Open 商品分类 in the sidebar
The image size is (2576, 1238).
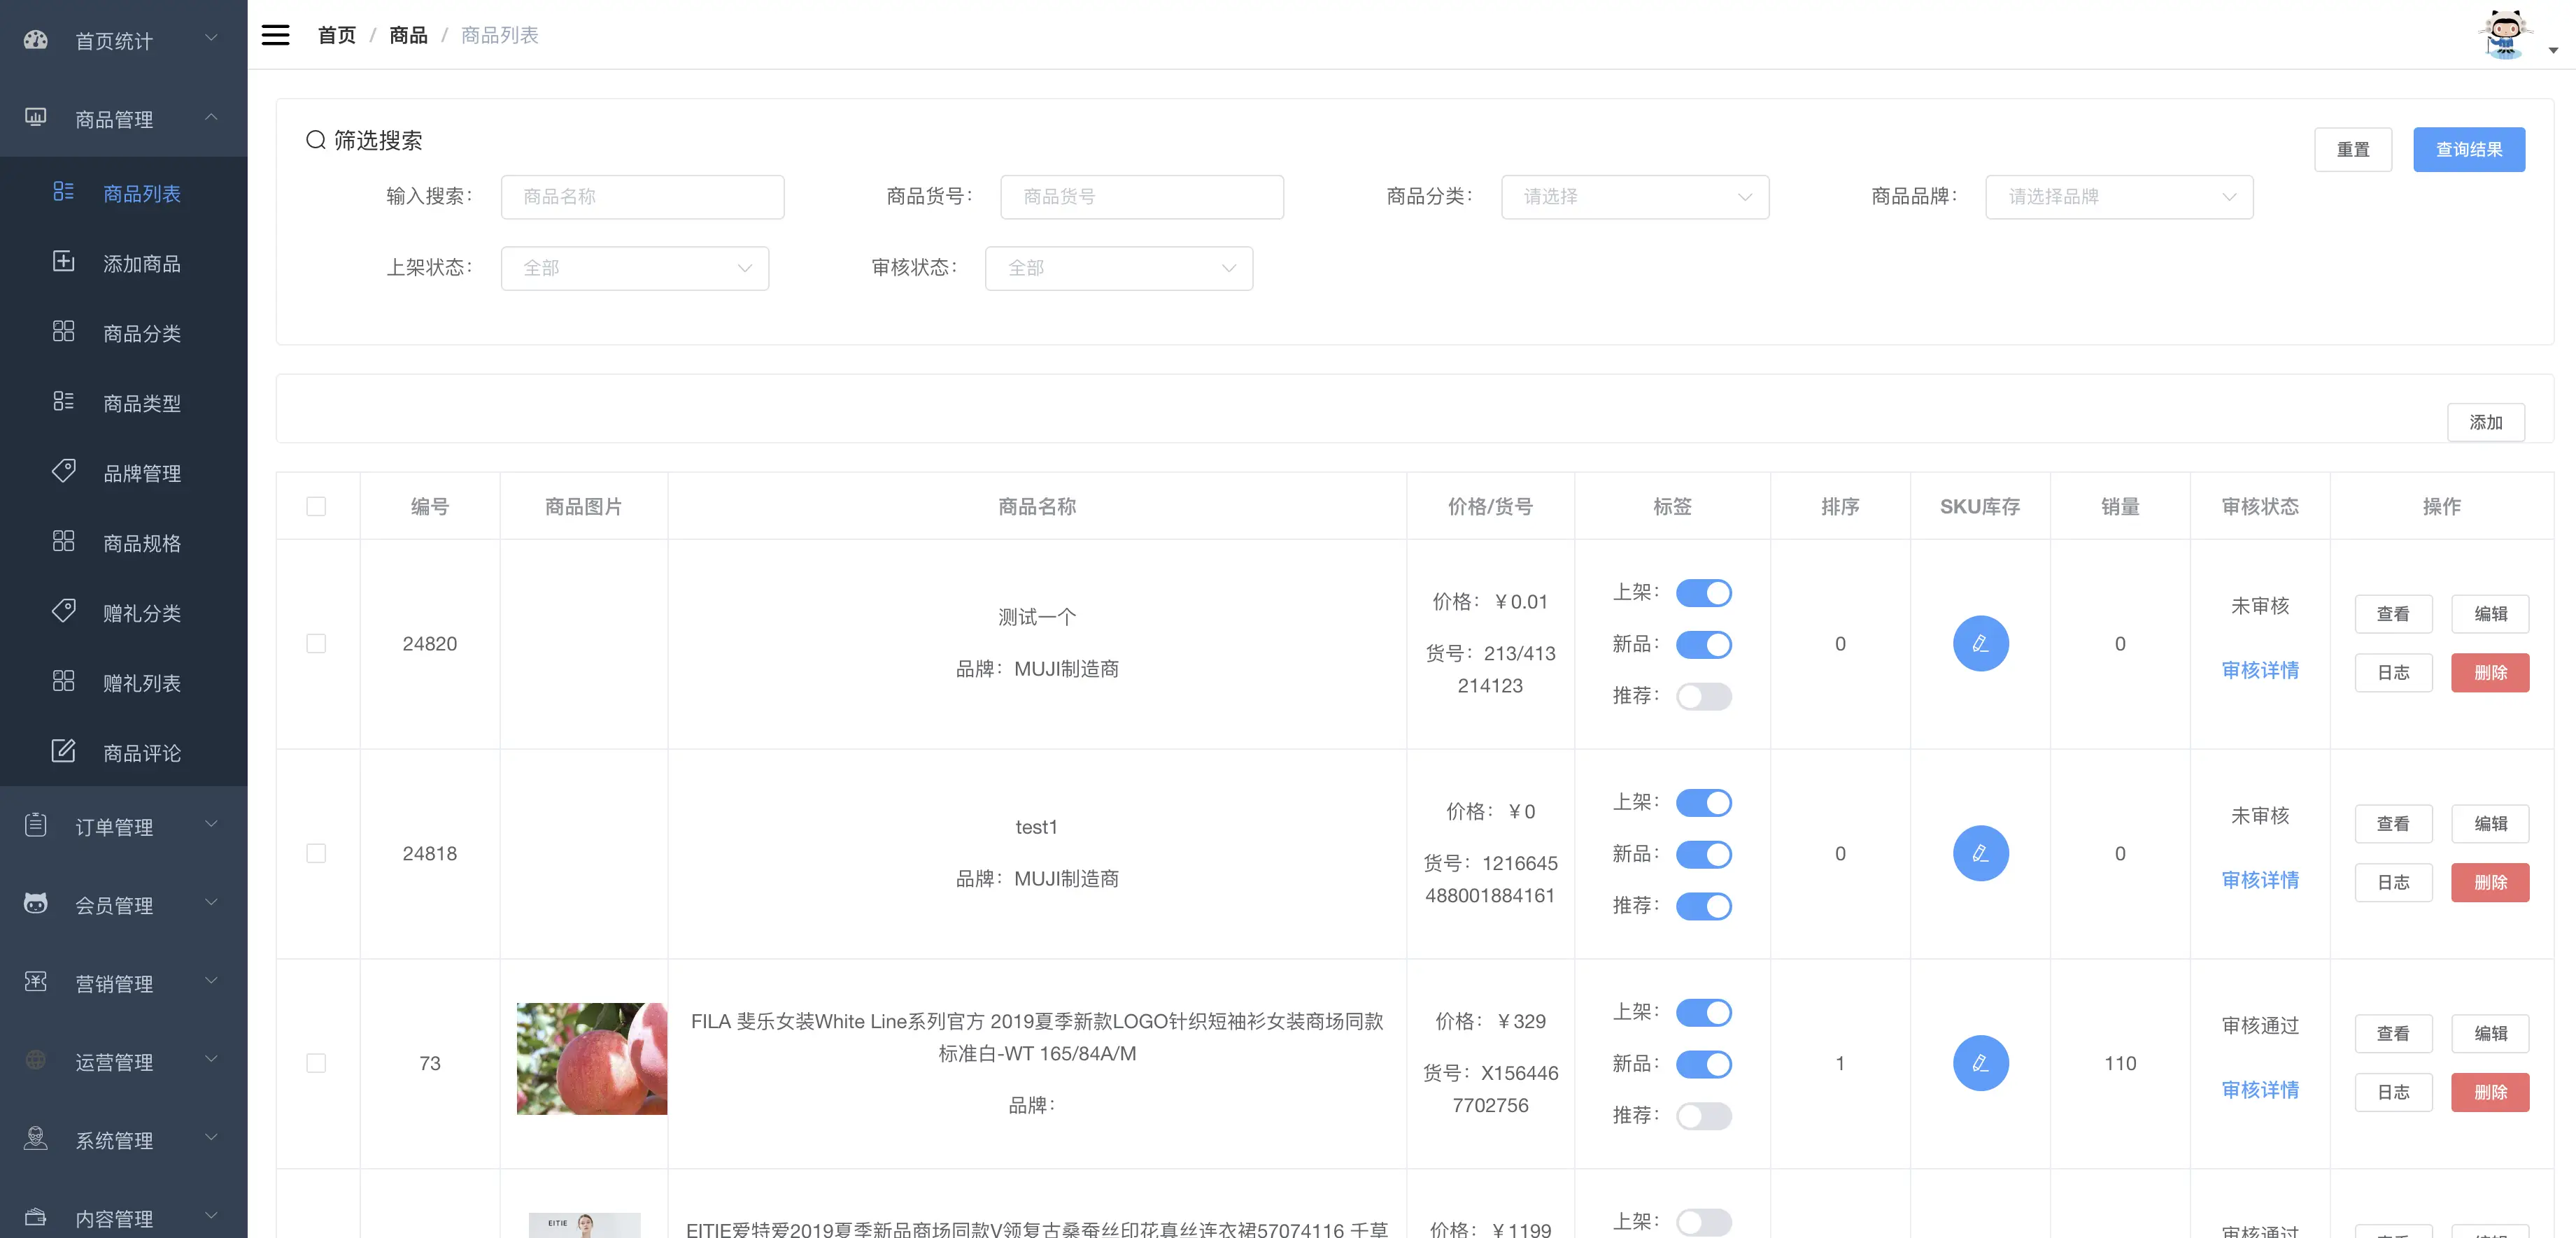click(124, 333)
